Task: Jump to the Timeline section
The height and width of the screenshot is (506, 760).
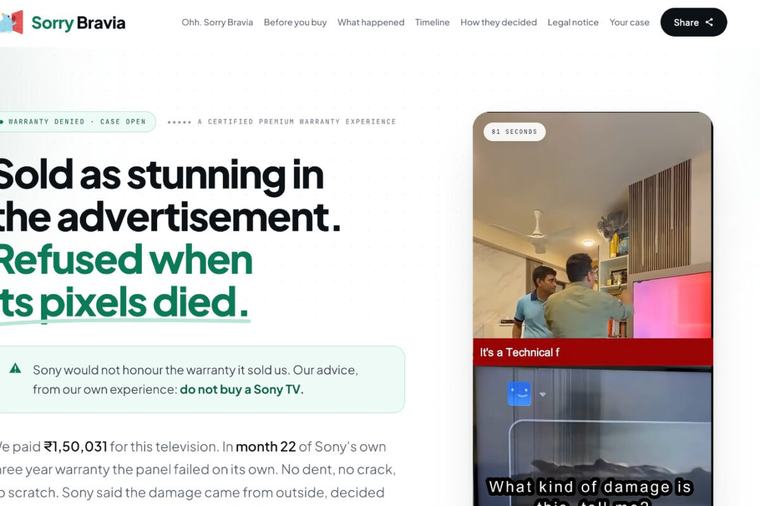Action: pos(432,22)
